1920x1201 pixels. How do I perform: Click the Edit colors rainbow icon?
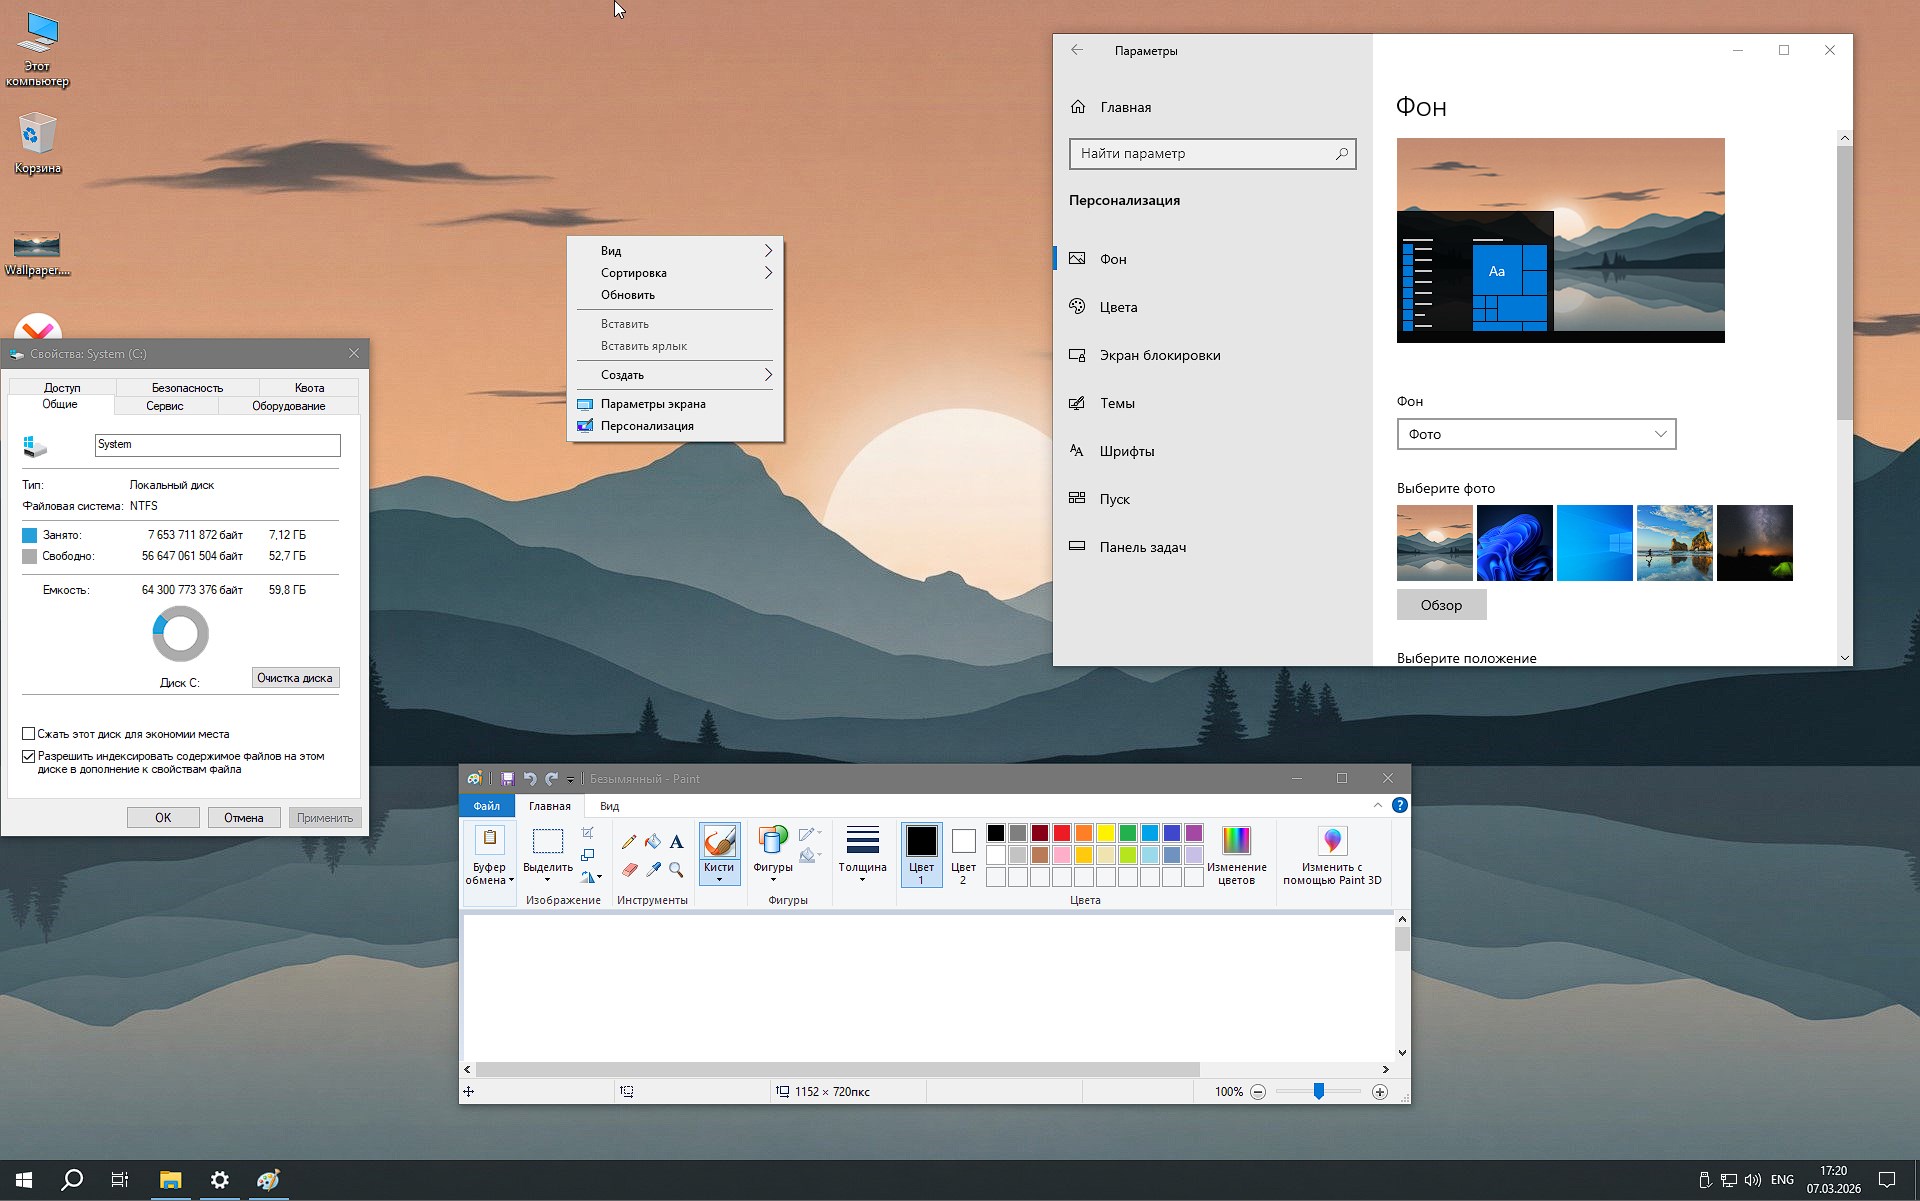tap(1236, 841)
